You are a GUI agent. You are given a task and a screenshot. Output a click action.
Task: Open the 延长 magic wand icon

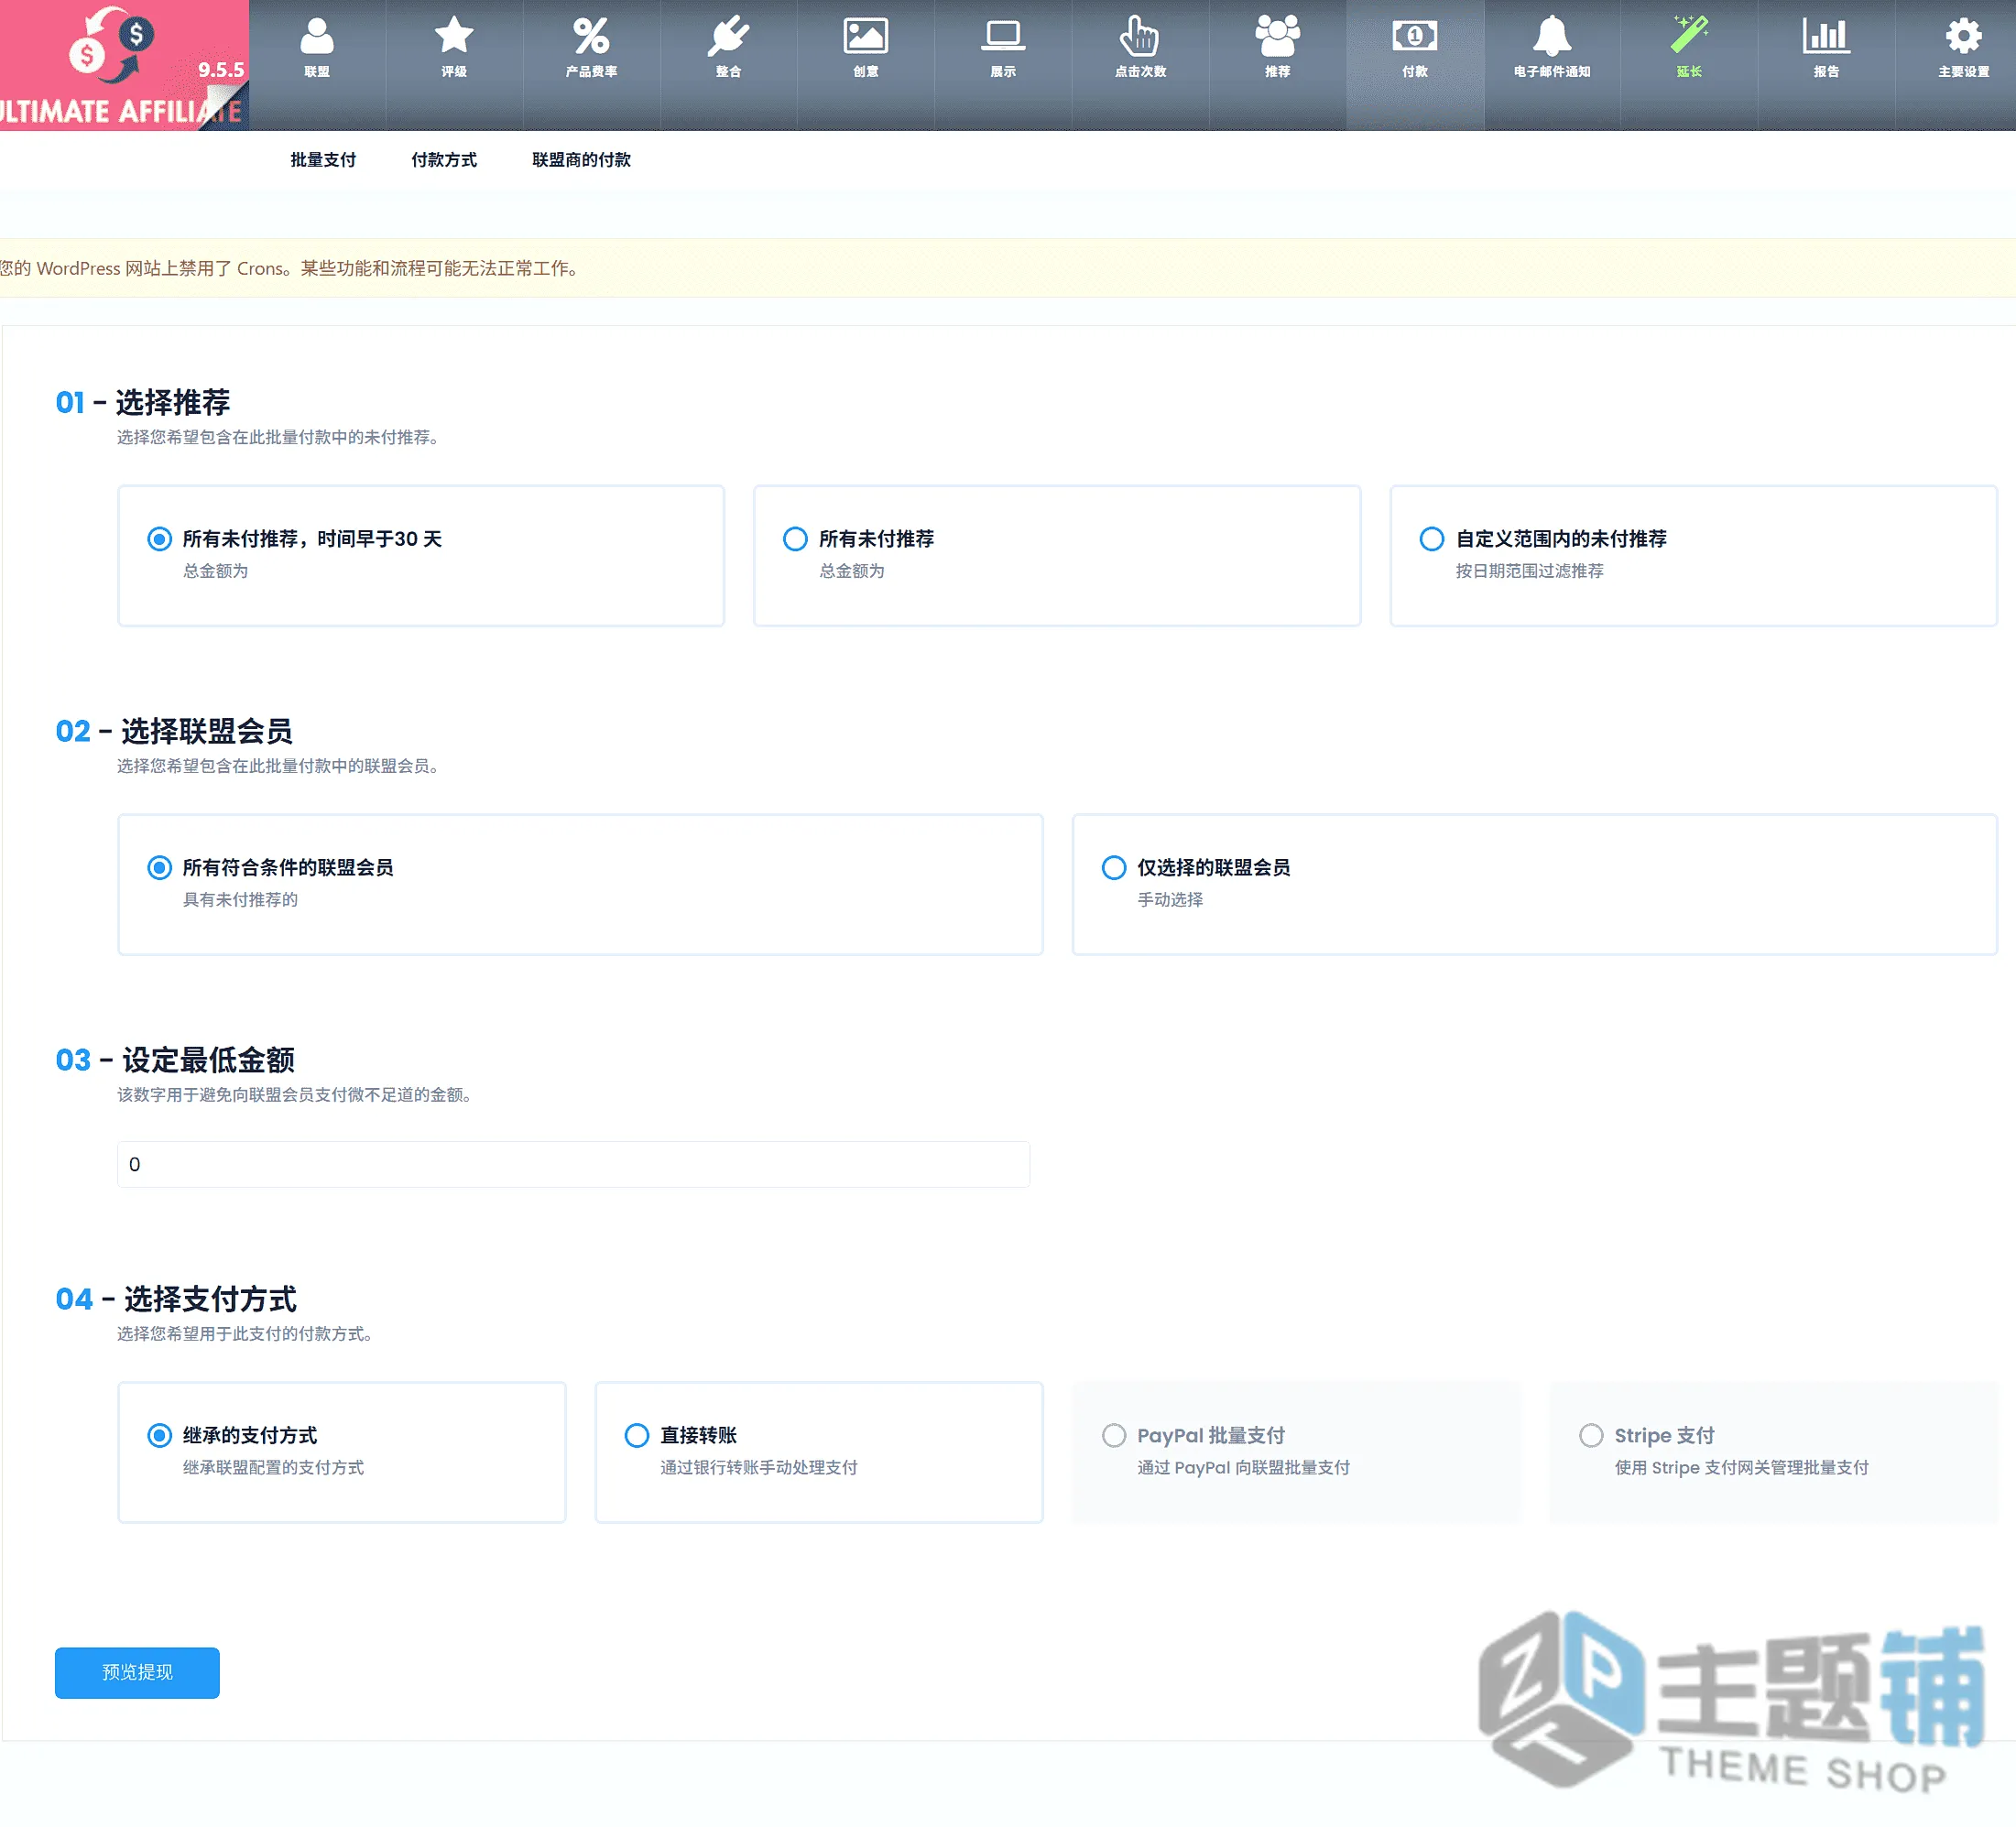[1689, 37]
